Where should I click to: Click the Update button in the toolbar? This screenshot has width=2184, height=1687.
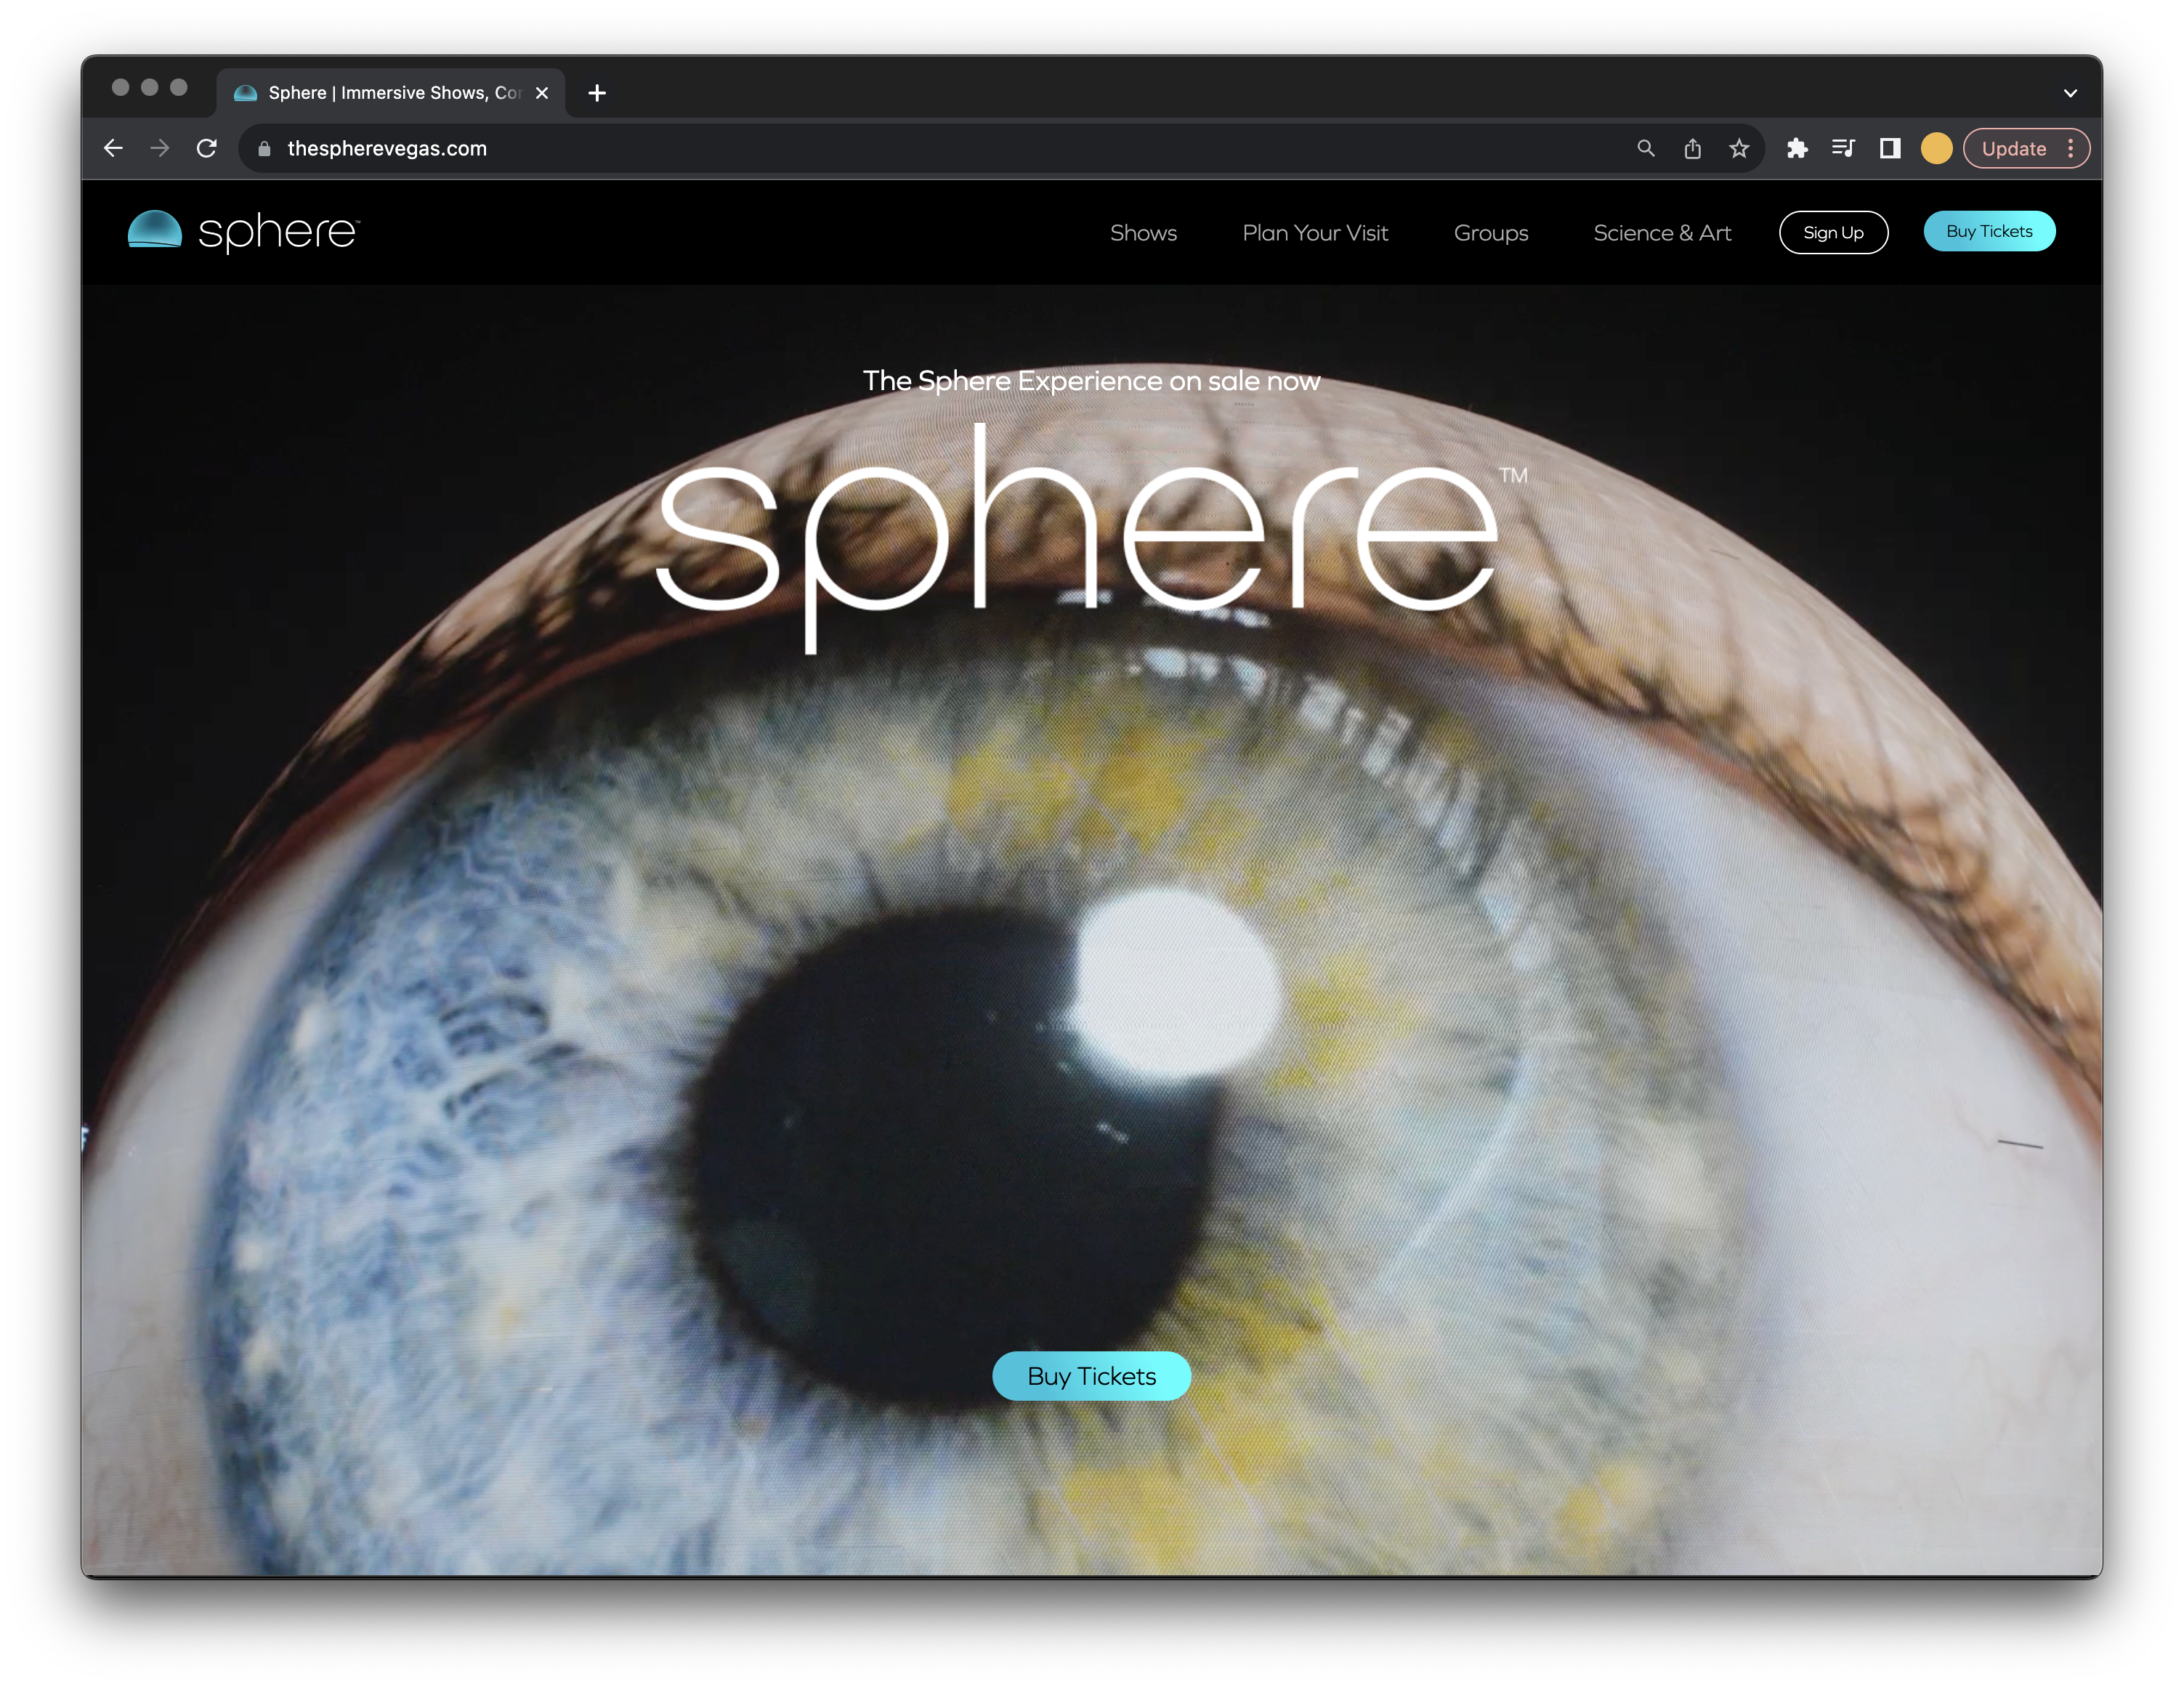tap(2013, 148)
